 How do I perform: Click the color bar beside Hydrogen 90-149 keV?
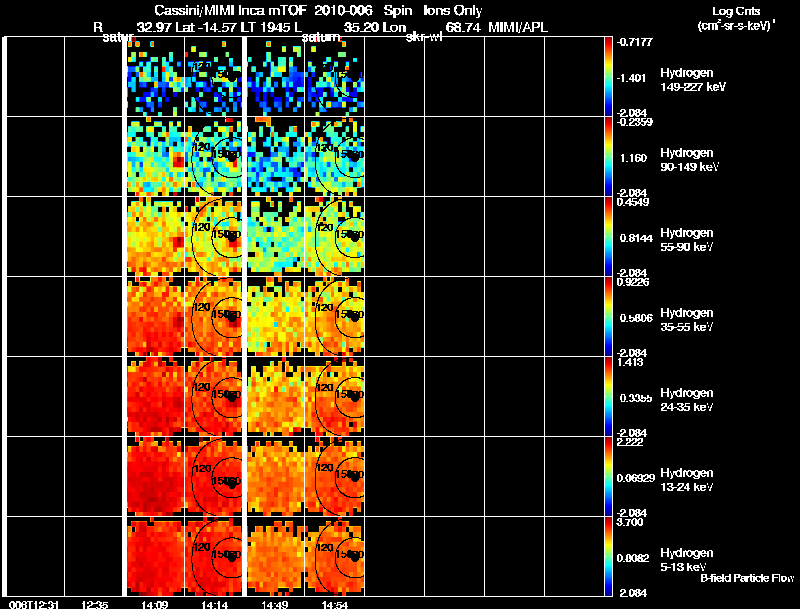pos(608,157)
